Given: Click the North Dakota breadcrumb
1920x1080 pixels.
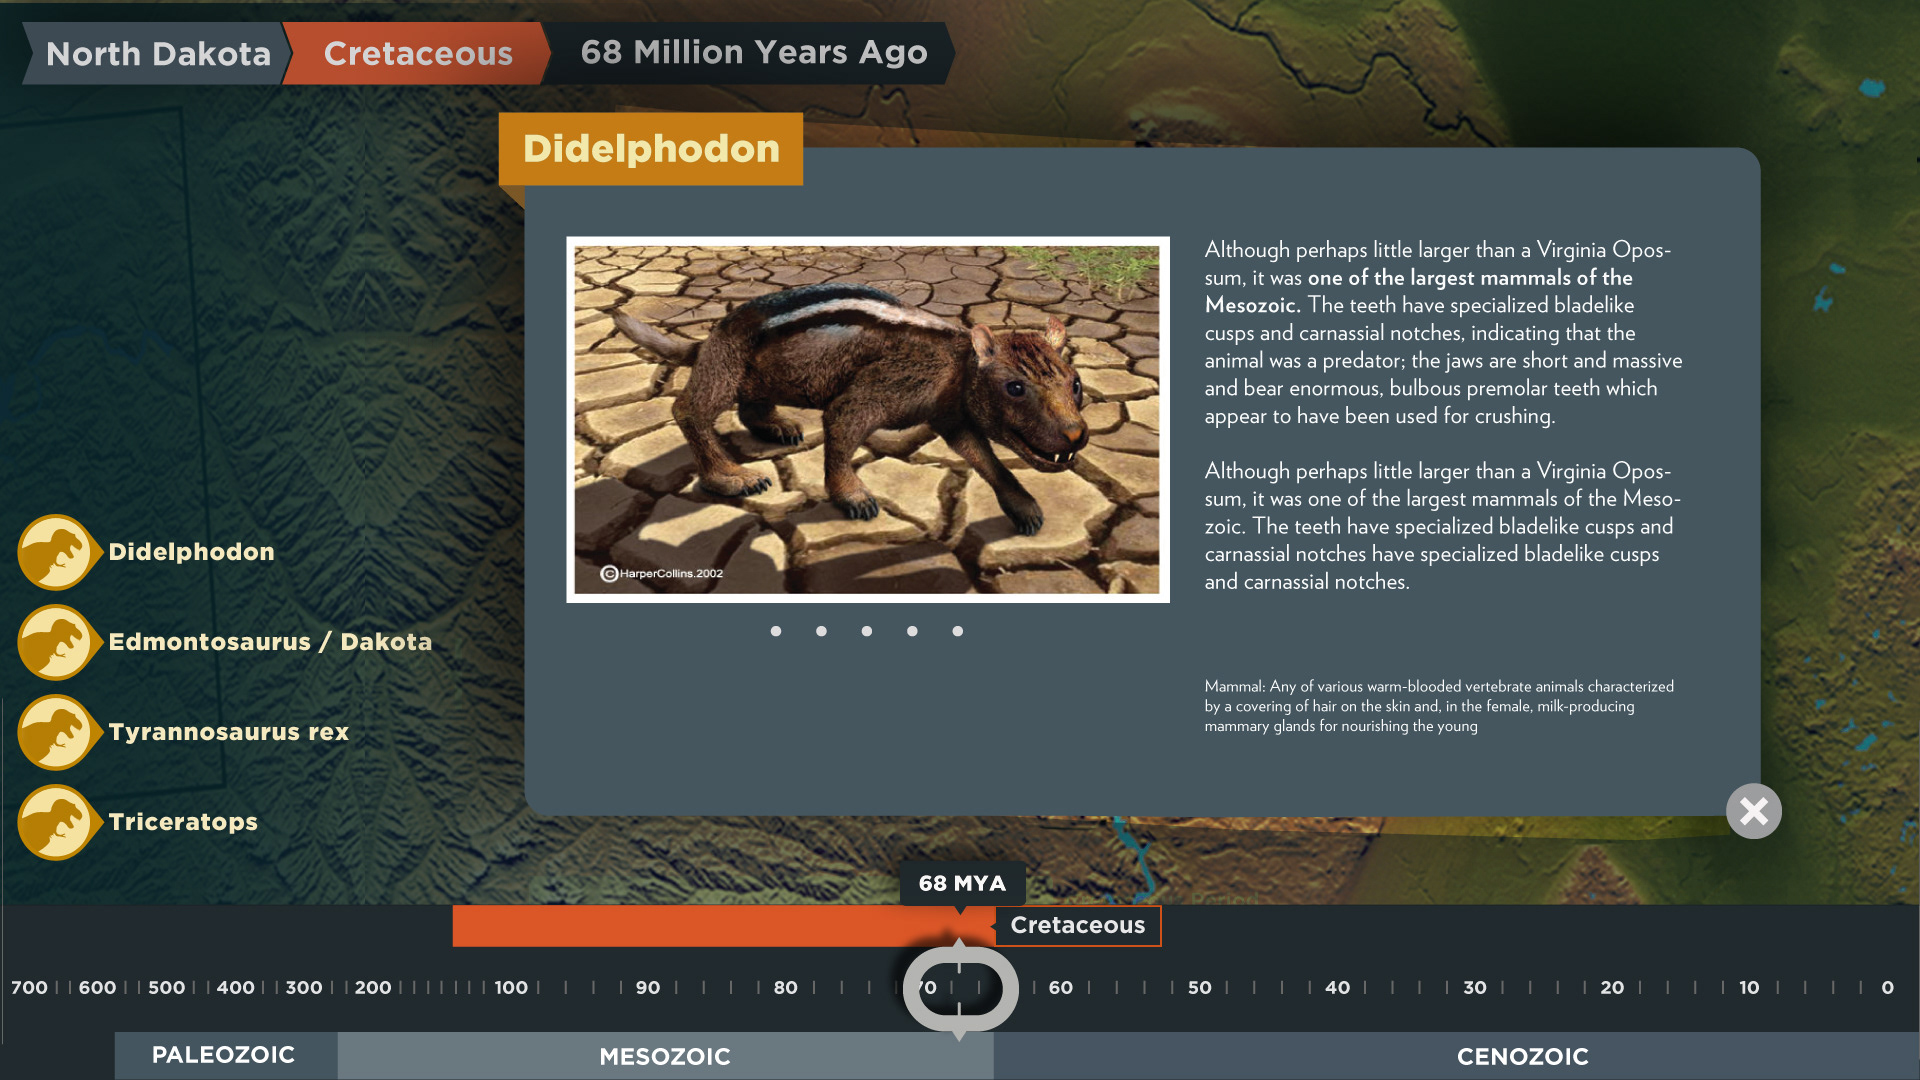Looking at the screenshot, I should (158, 53).
